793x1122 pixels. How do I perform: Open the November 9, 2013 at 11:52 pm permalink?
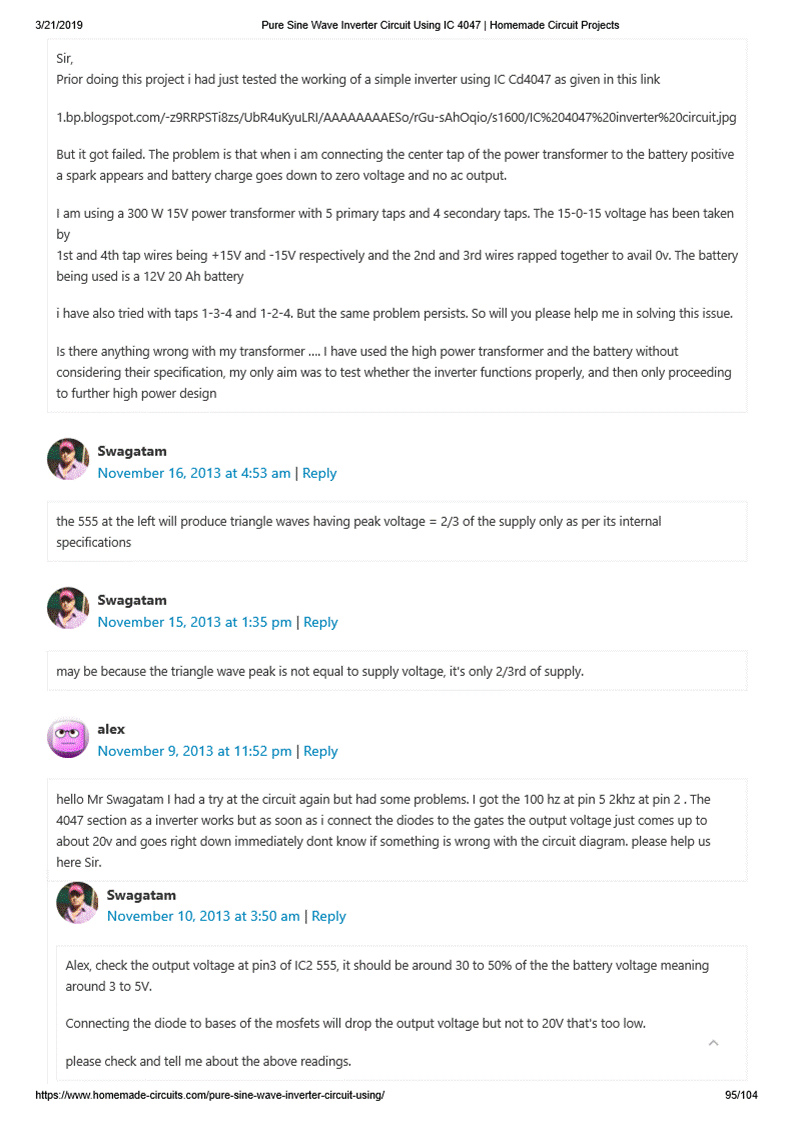pos(194,751)
